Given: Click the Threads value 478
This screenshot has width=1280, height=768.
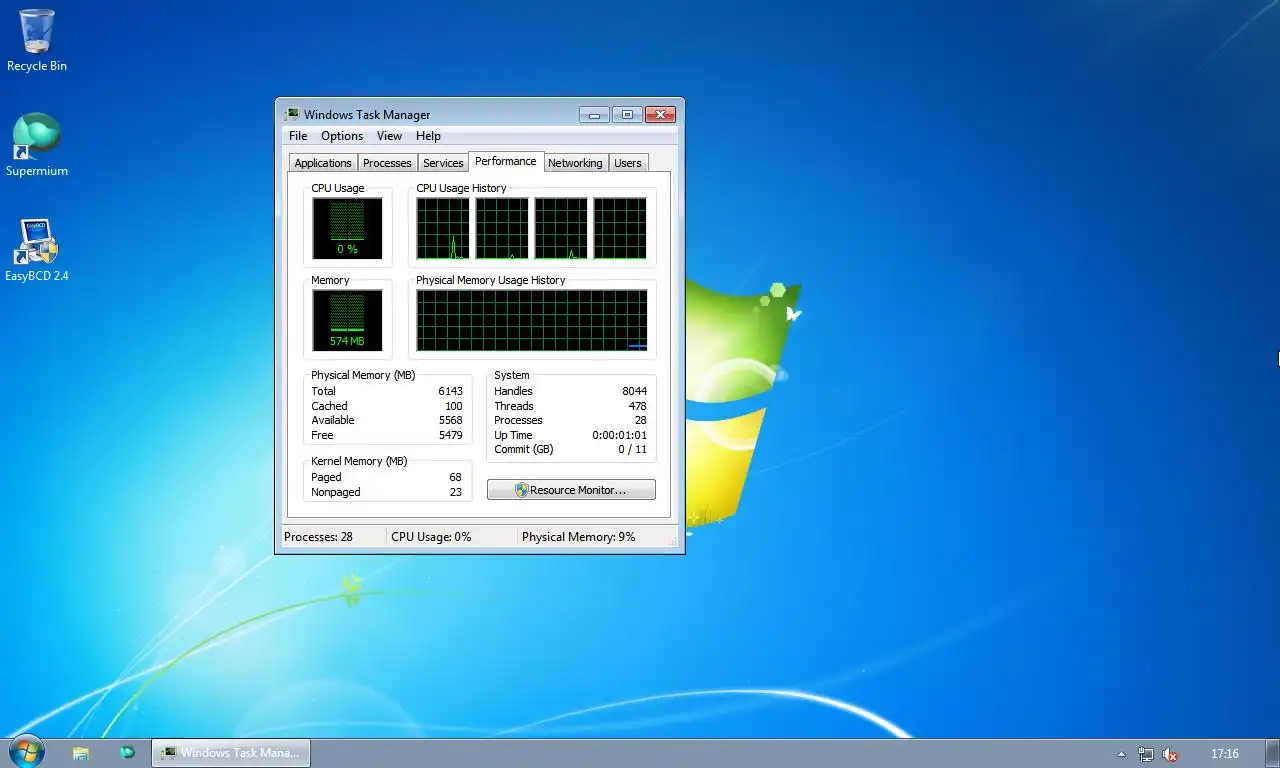Looking at the screenshot, I should [637, 406].
